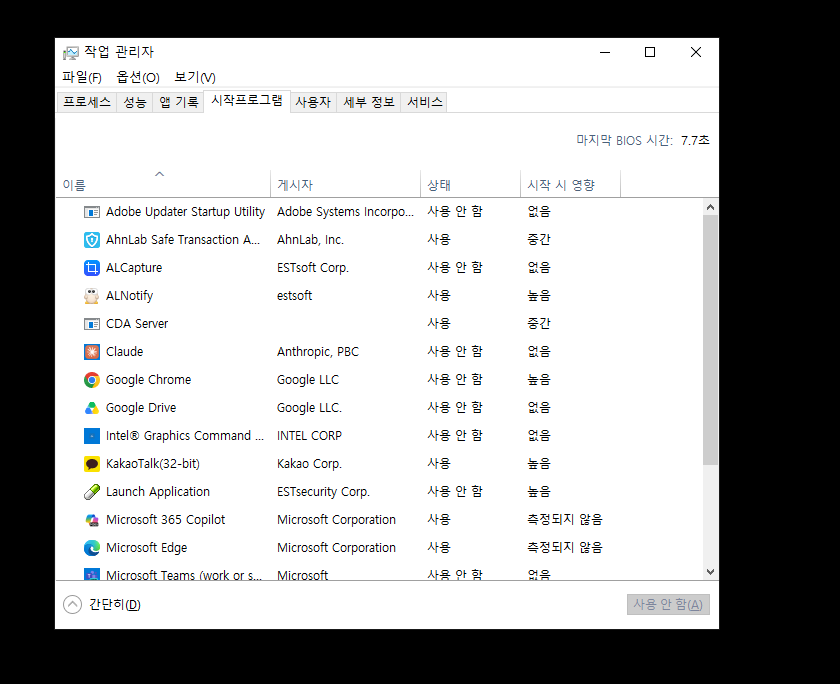Select the Microsoft 365 Copilot entry name
The height and width of the screenshot is (684, 840).
[x=166, y=520]
